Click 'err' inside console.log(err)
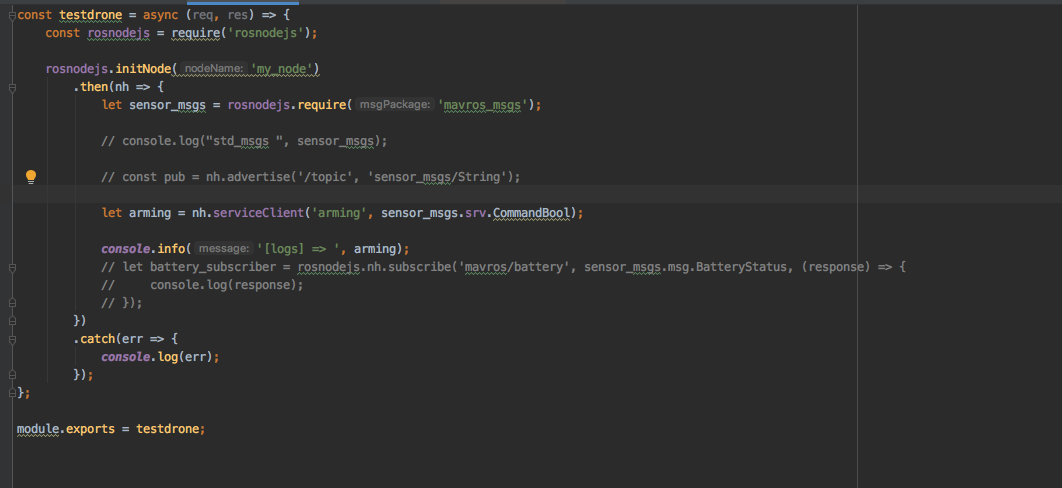The image size is (1062, 488). [x=196, y=357]
